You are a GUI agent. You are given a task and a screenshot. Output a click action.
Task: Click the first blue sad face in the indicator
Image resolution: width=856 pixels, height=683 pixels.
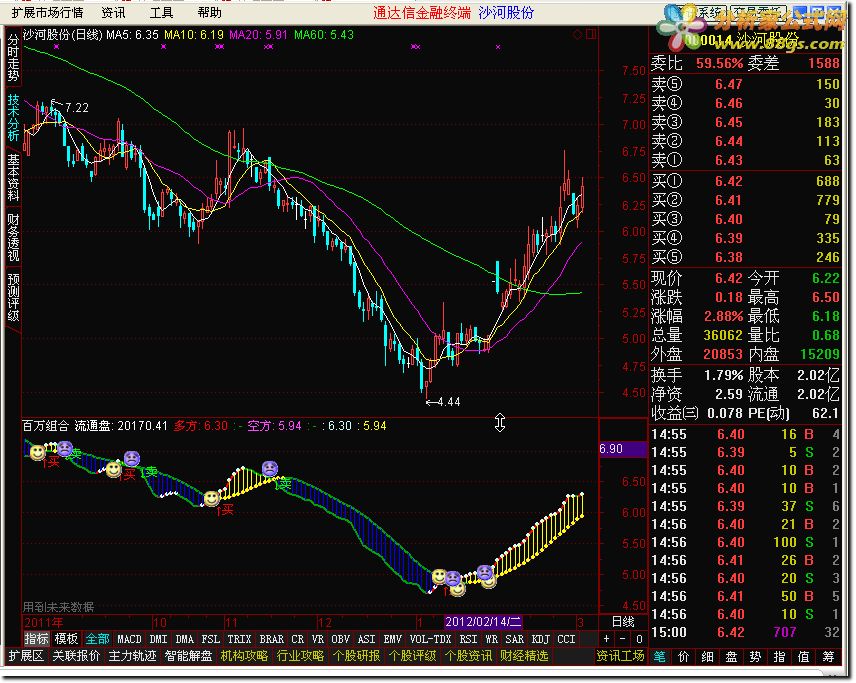(65, 449)
